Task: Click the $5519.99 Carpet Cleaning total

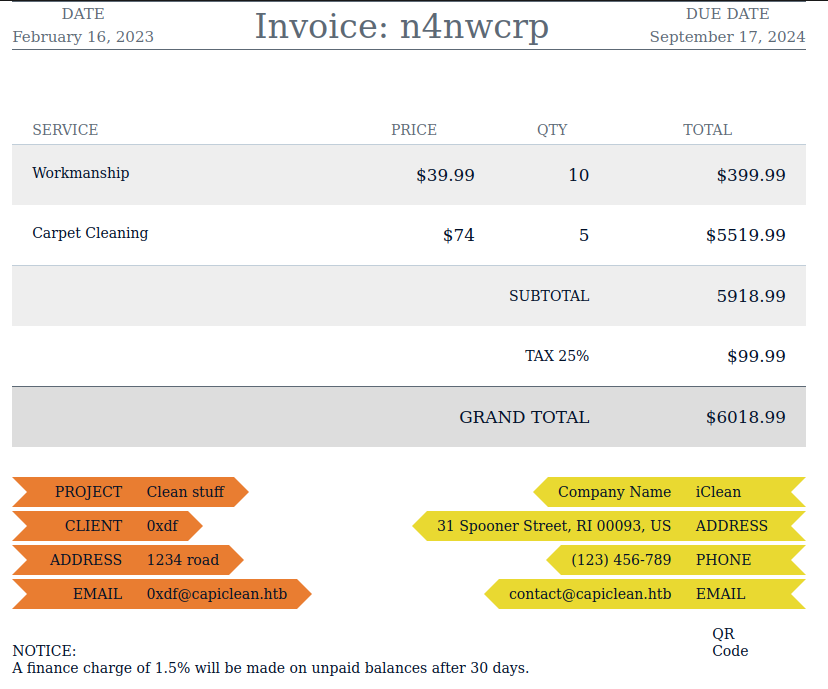Action: [745, 236]
